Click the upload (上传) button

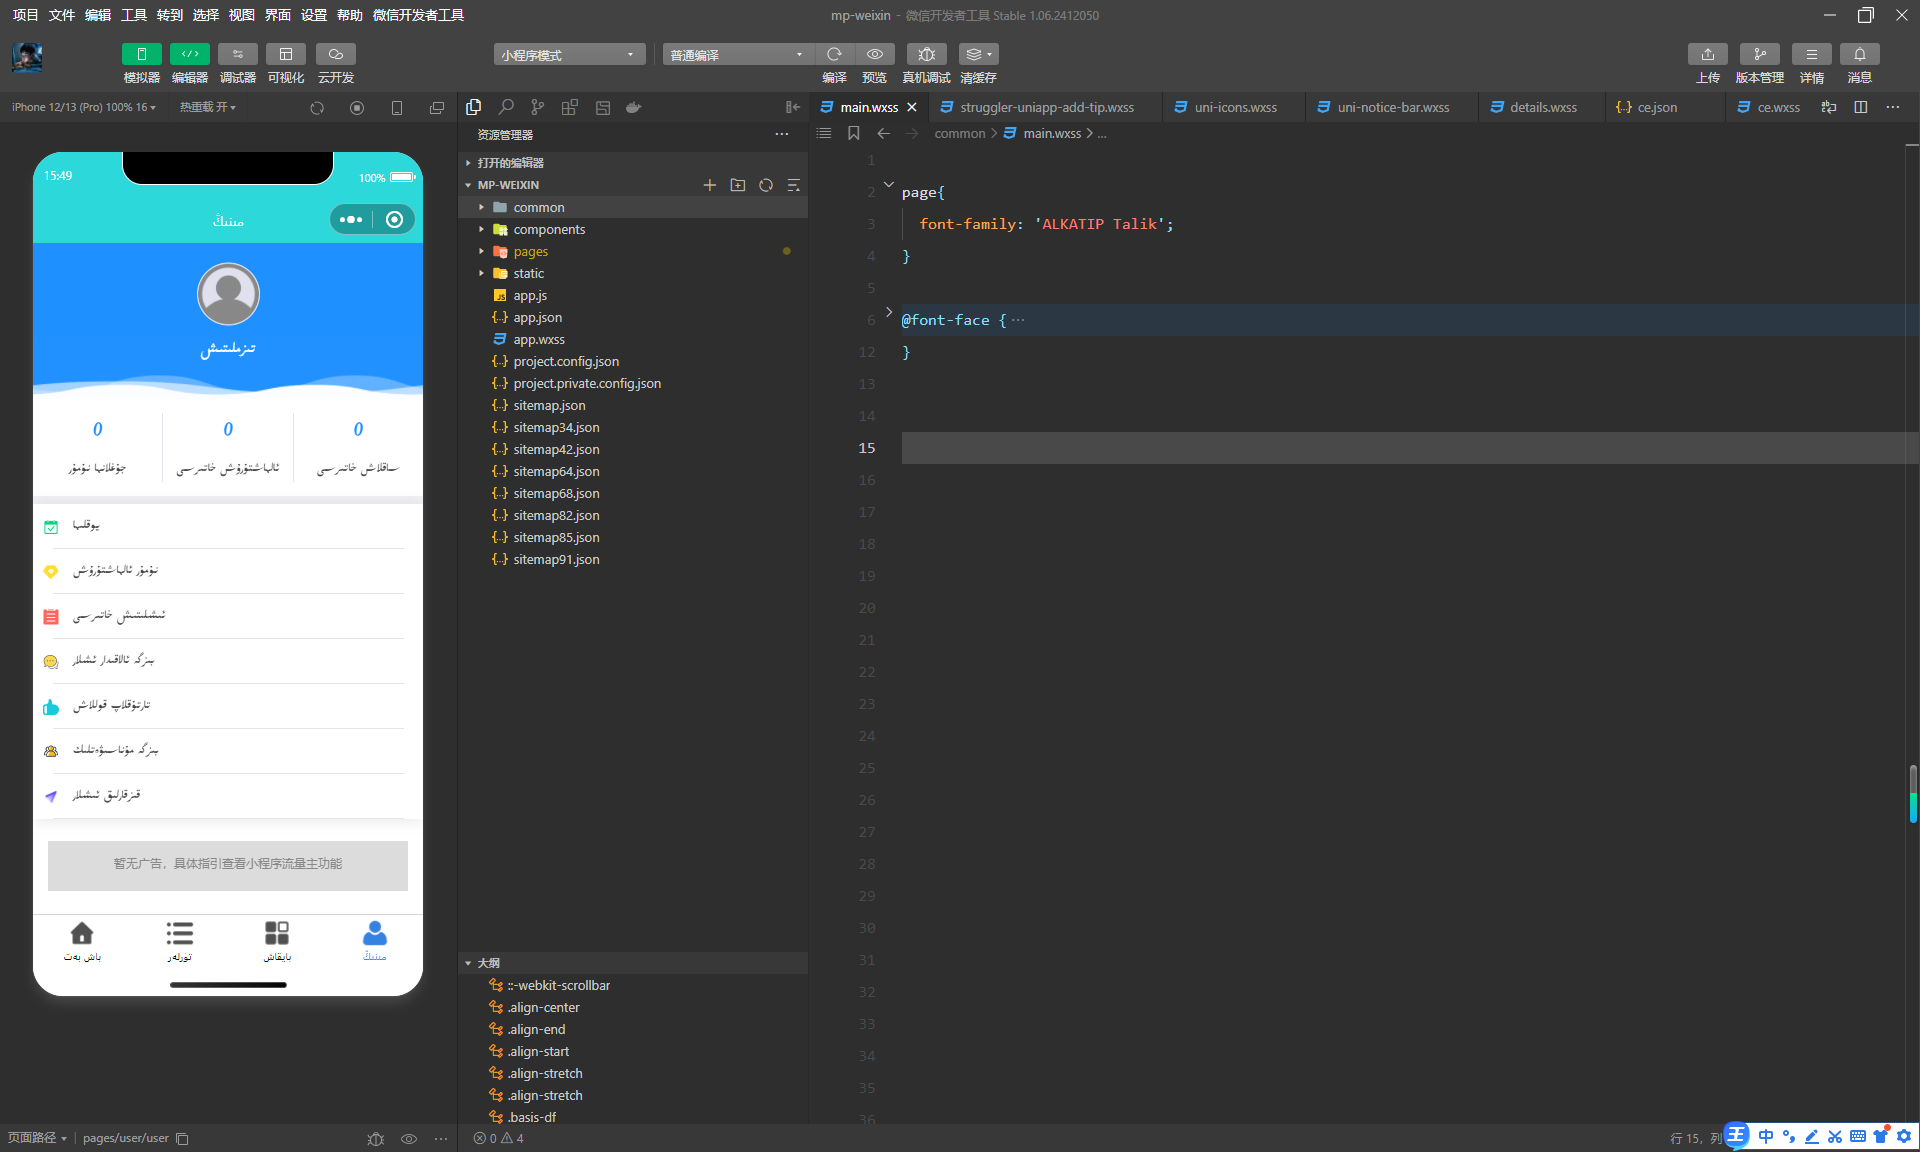[x=1707, y=54]
